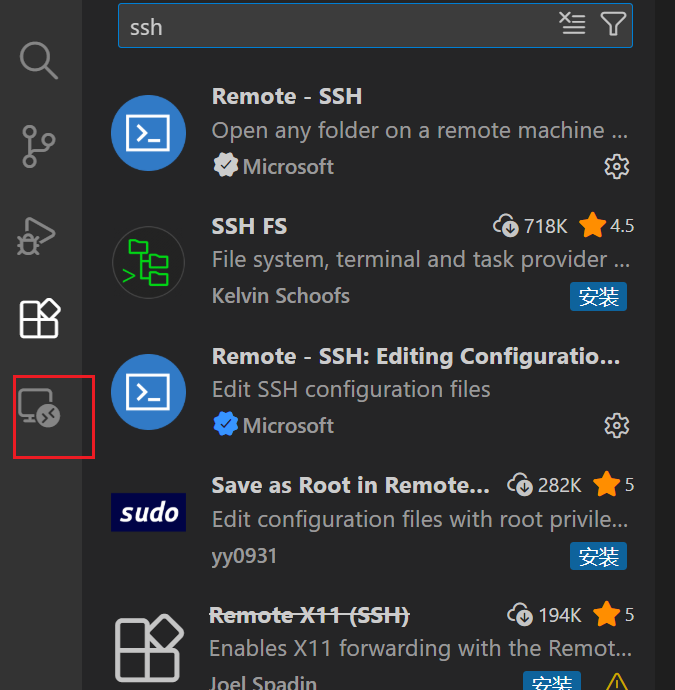Install Save as Root in Remote extension

598,556
